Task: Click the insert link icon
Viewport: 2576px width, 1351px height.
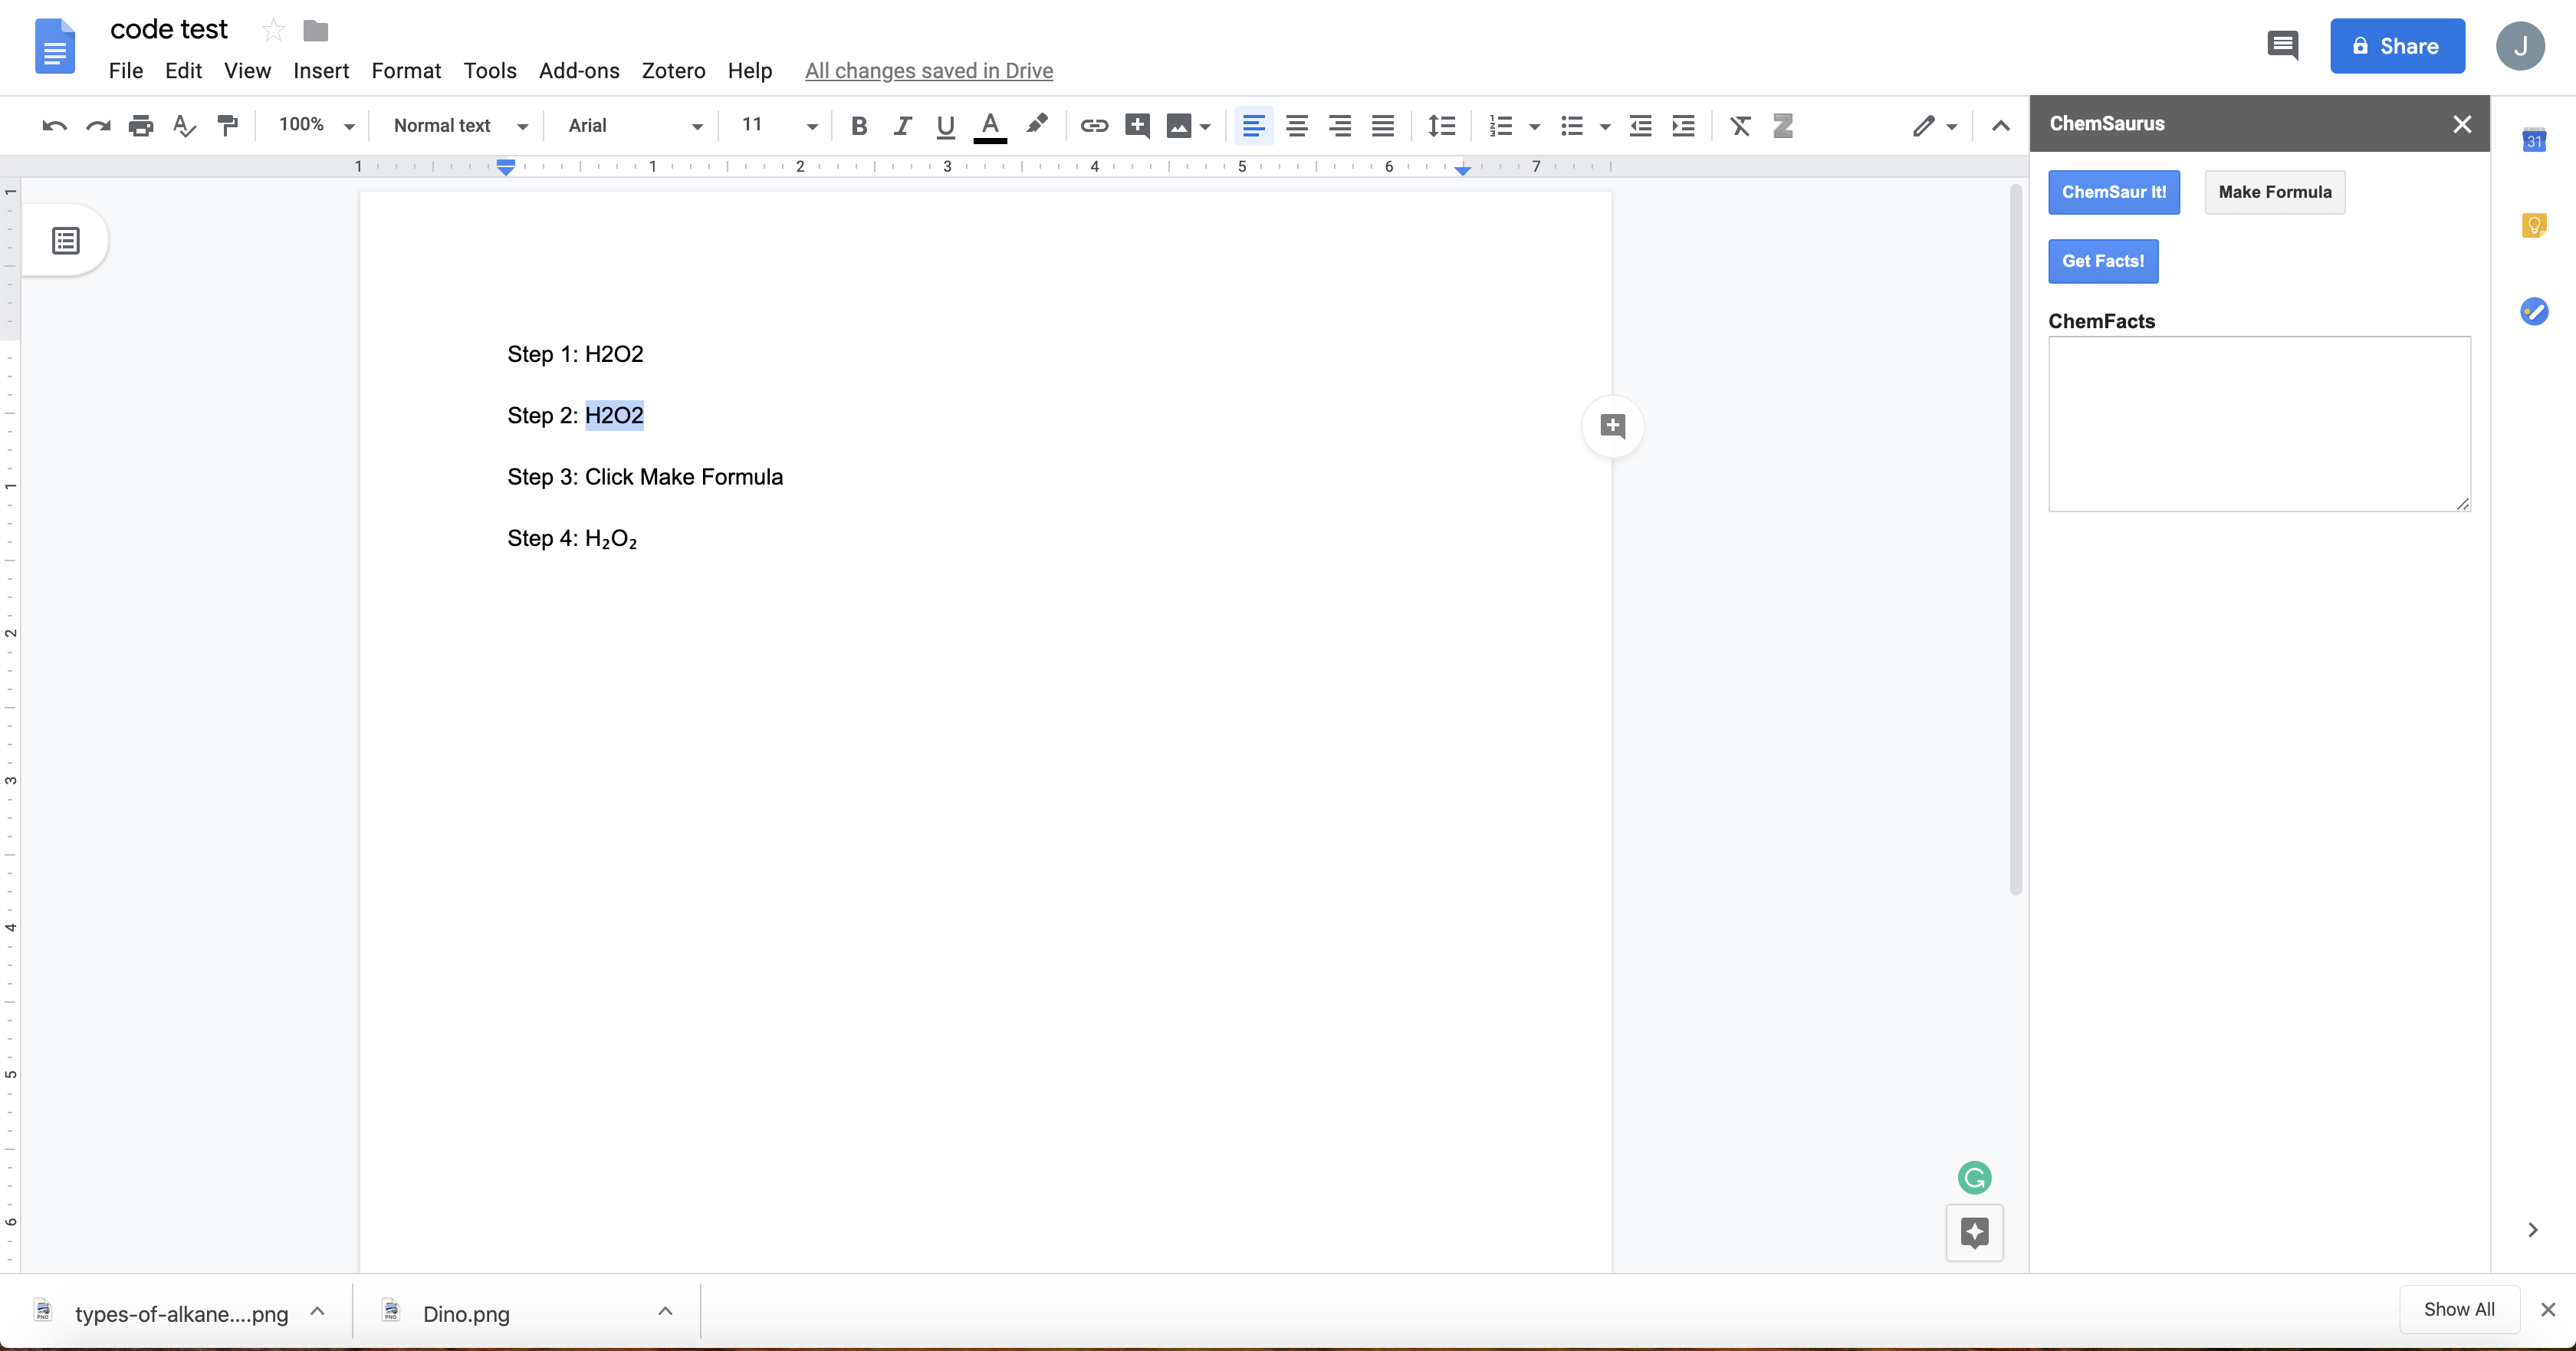Action: pos(1093,125)
